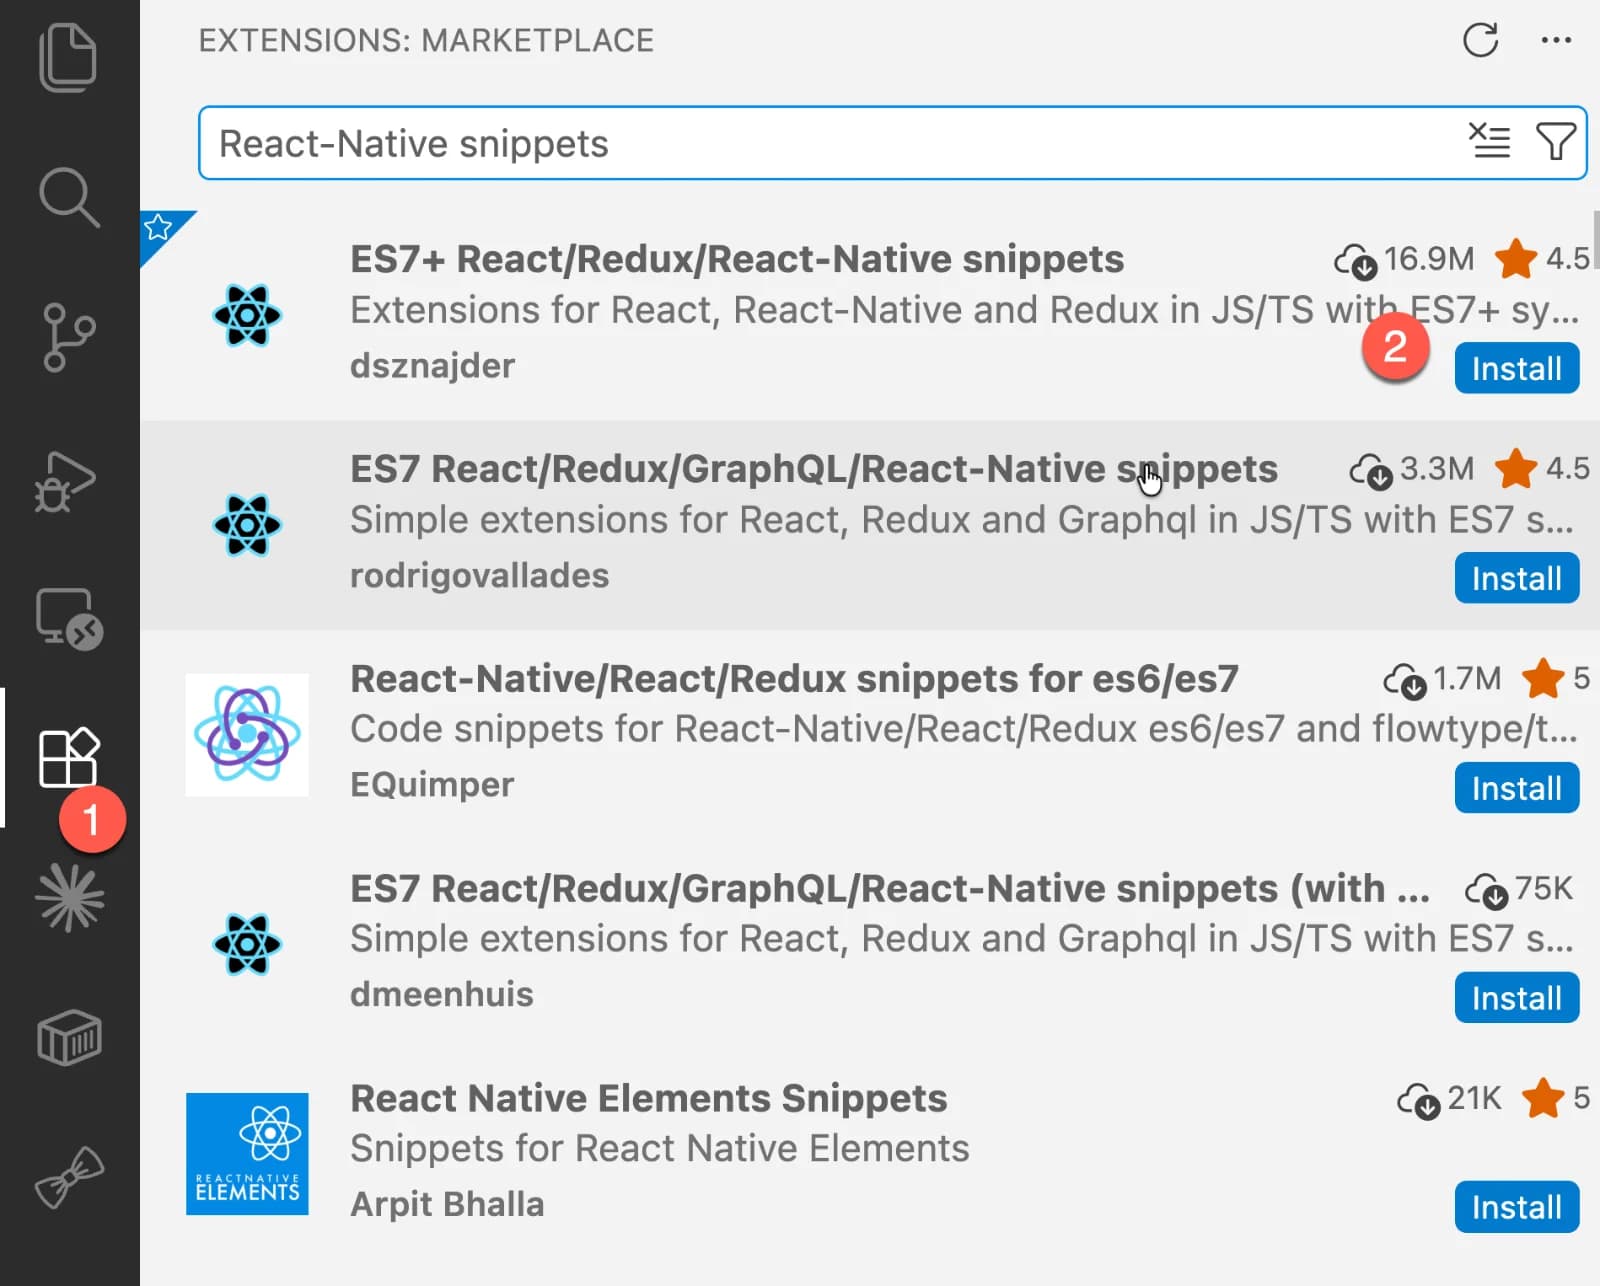Click the extensions search input field

(820, 144)
